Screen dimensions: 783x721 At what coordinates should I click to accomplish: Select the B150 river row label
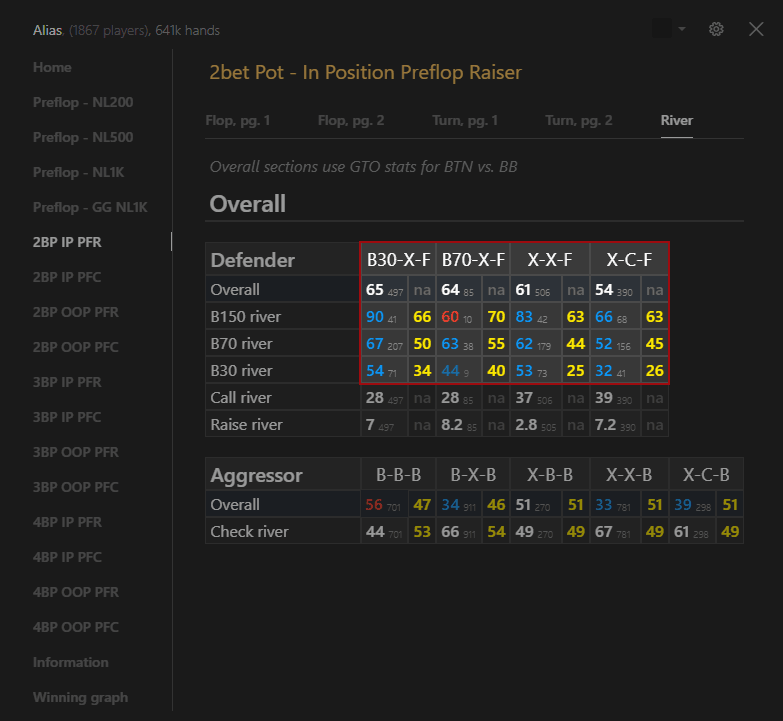tap(246, 317)
